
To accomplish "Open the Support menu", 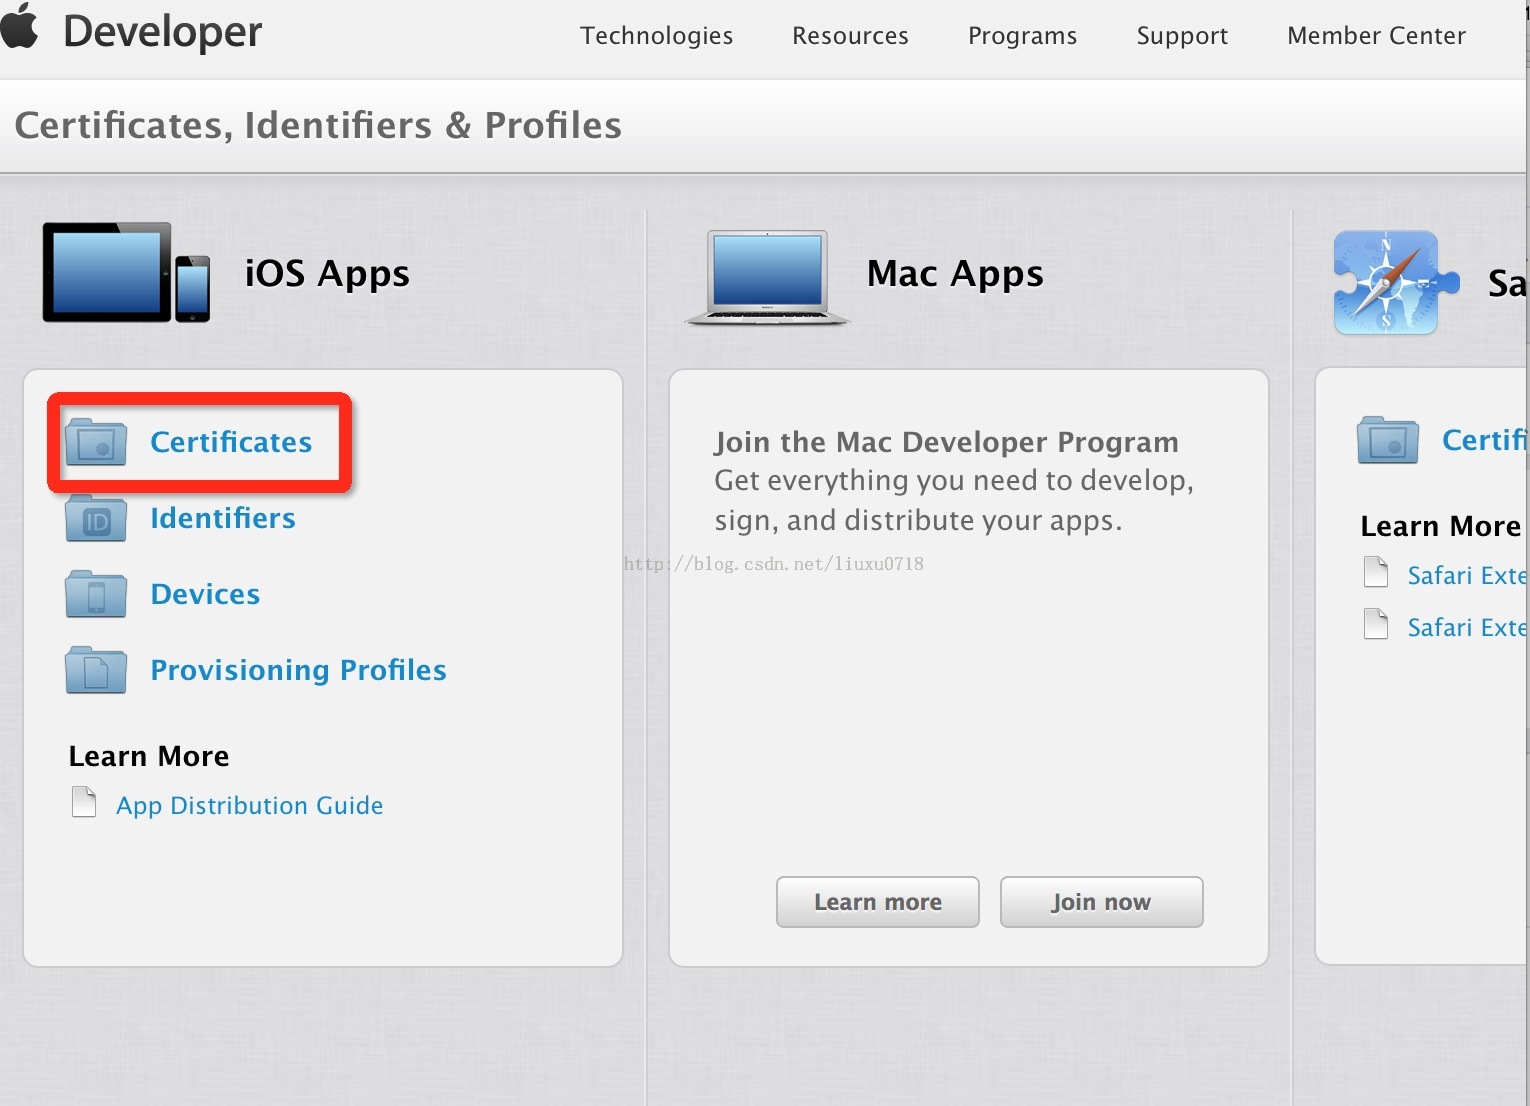I will [x=1182, y=36].
